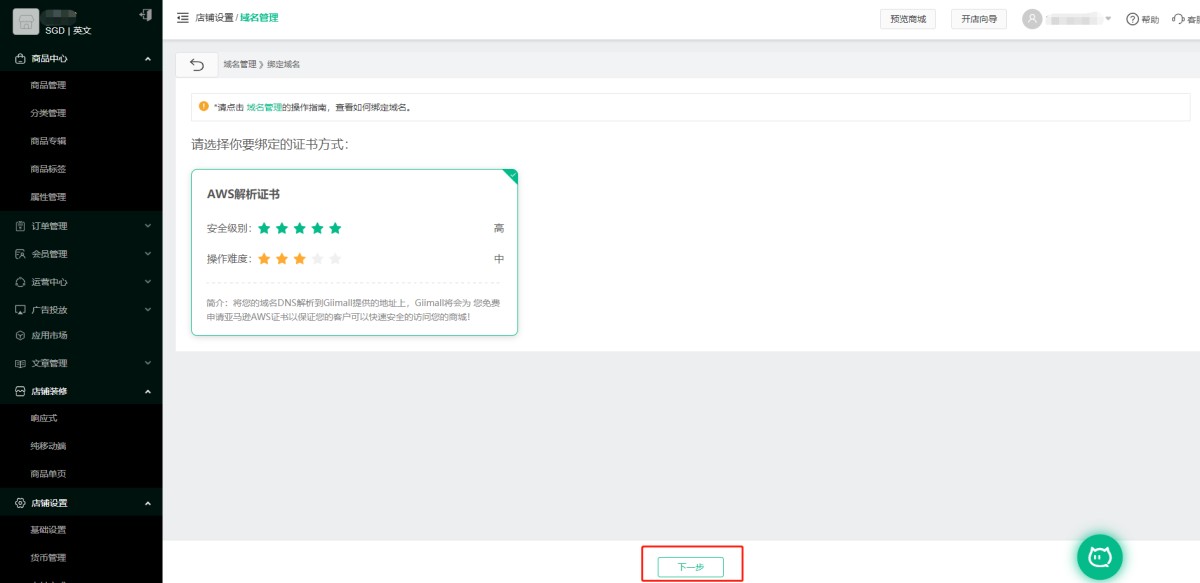
Task: Open 商品管理 in the sidebar
Action: click(x=48, y=86)
